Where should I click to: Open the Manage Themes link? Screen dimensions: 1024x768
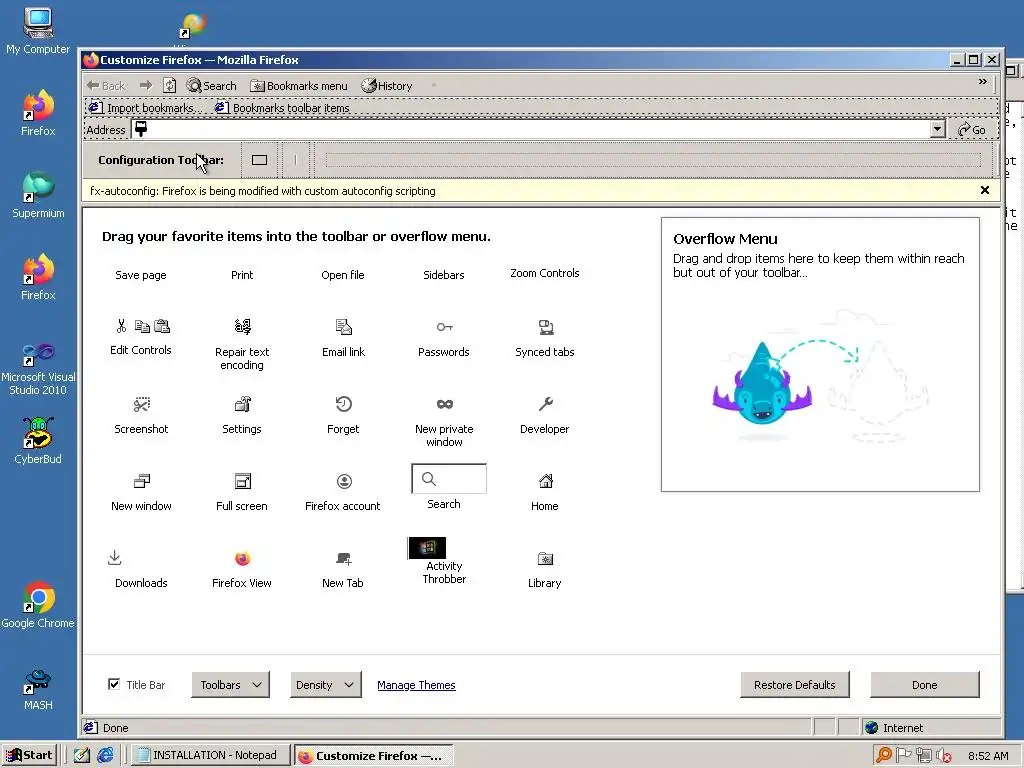point(416,685)
